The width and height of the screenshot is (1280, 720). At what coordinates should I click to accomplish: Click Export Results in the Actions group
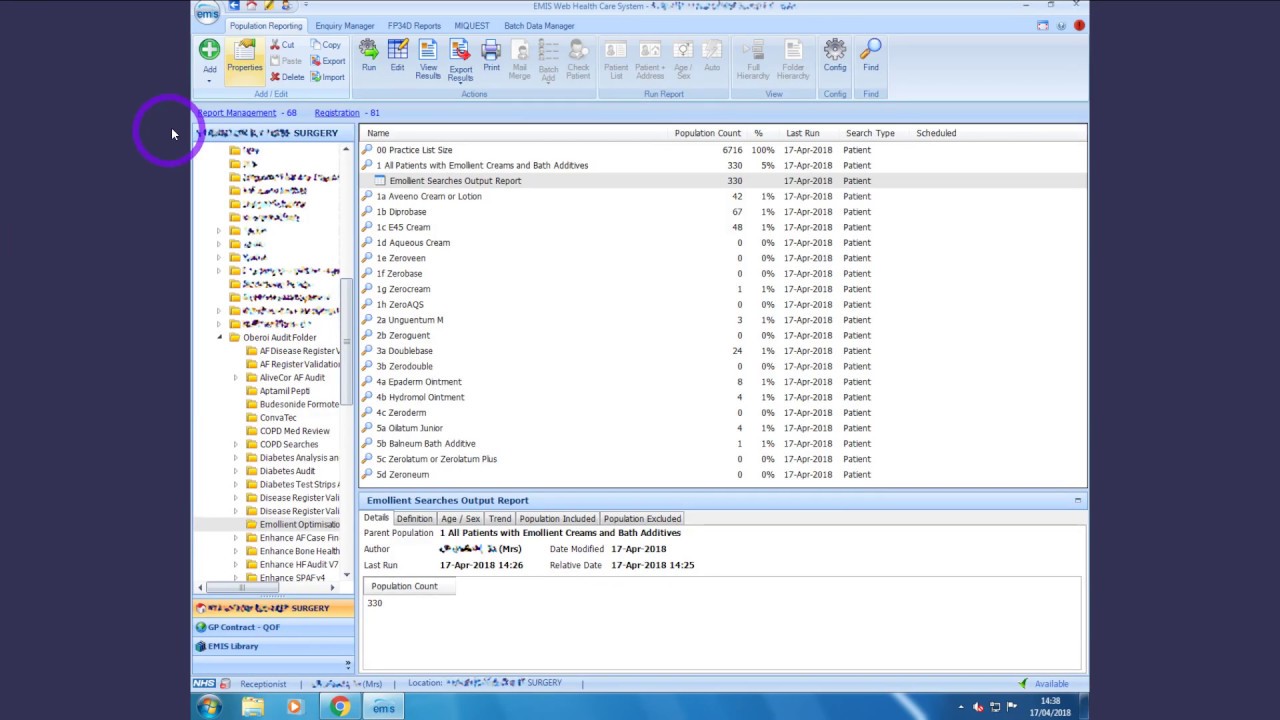460,60
